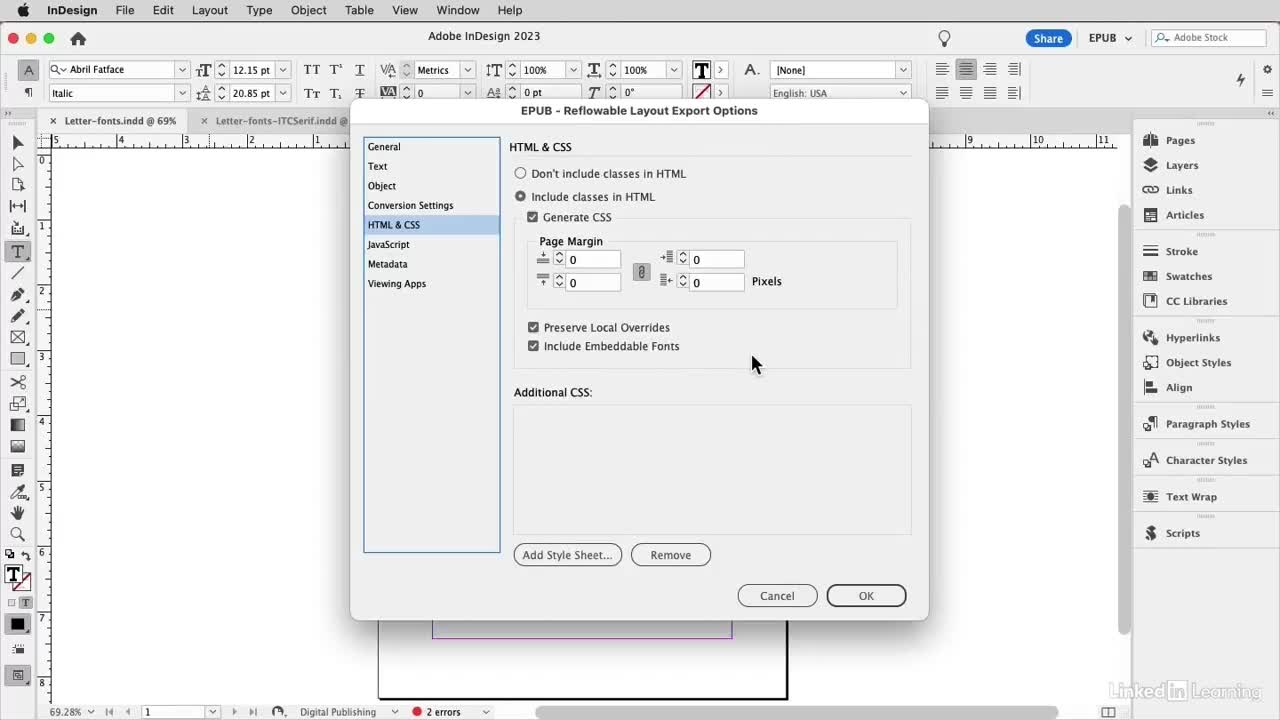Open the Layout menu
This screenshot has height=720, width=1280.
coord(210,10)
